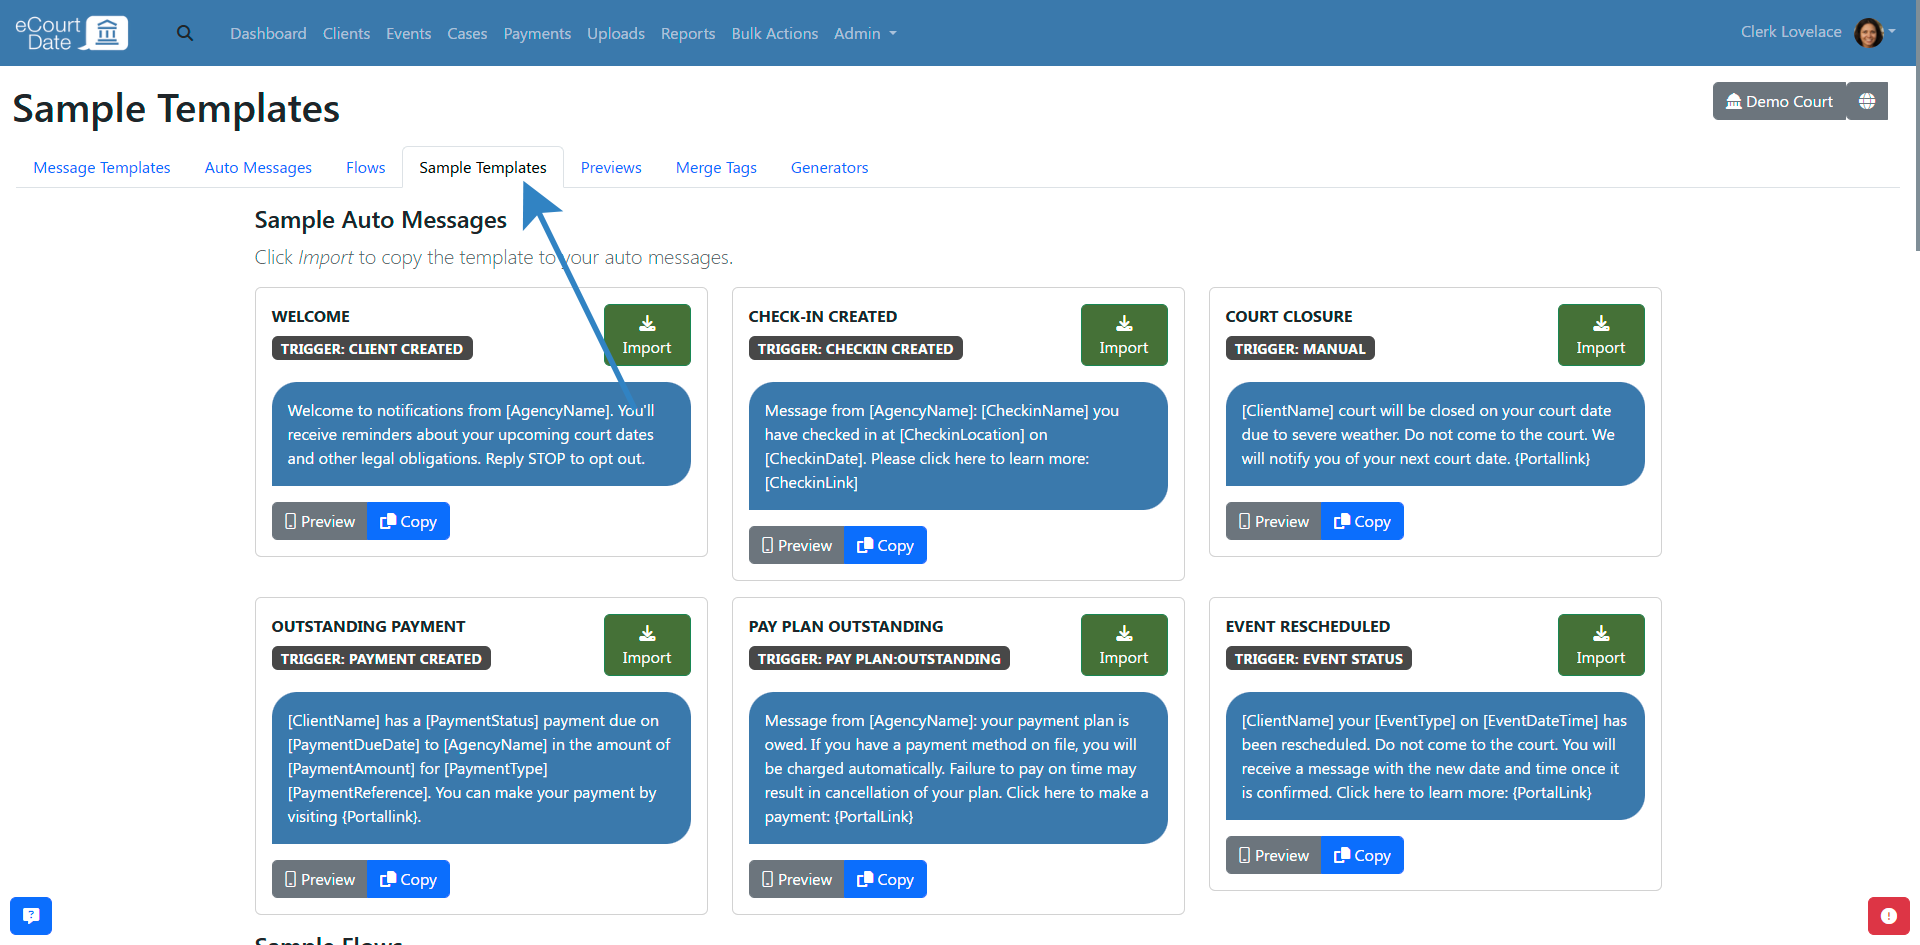Click the Court Closure message bubble
The height and width of the screenshot is (945, 1920).
(x=1435, y=434)
